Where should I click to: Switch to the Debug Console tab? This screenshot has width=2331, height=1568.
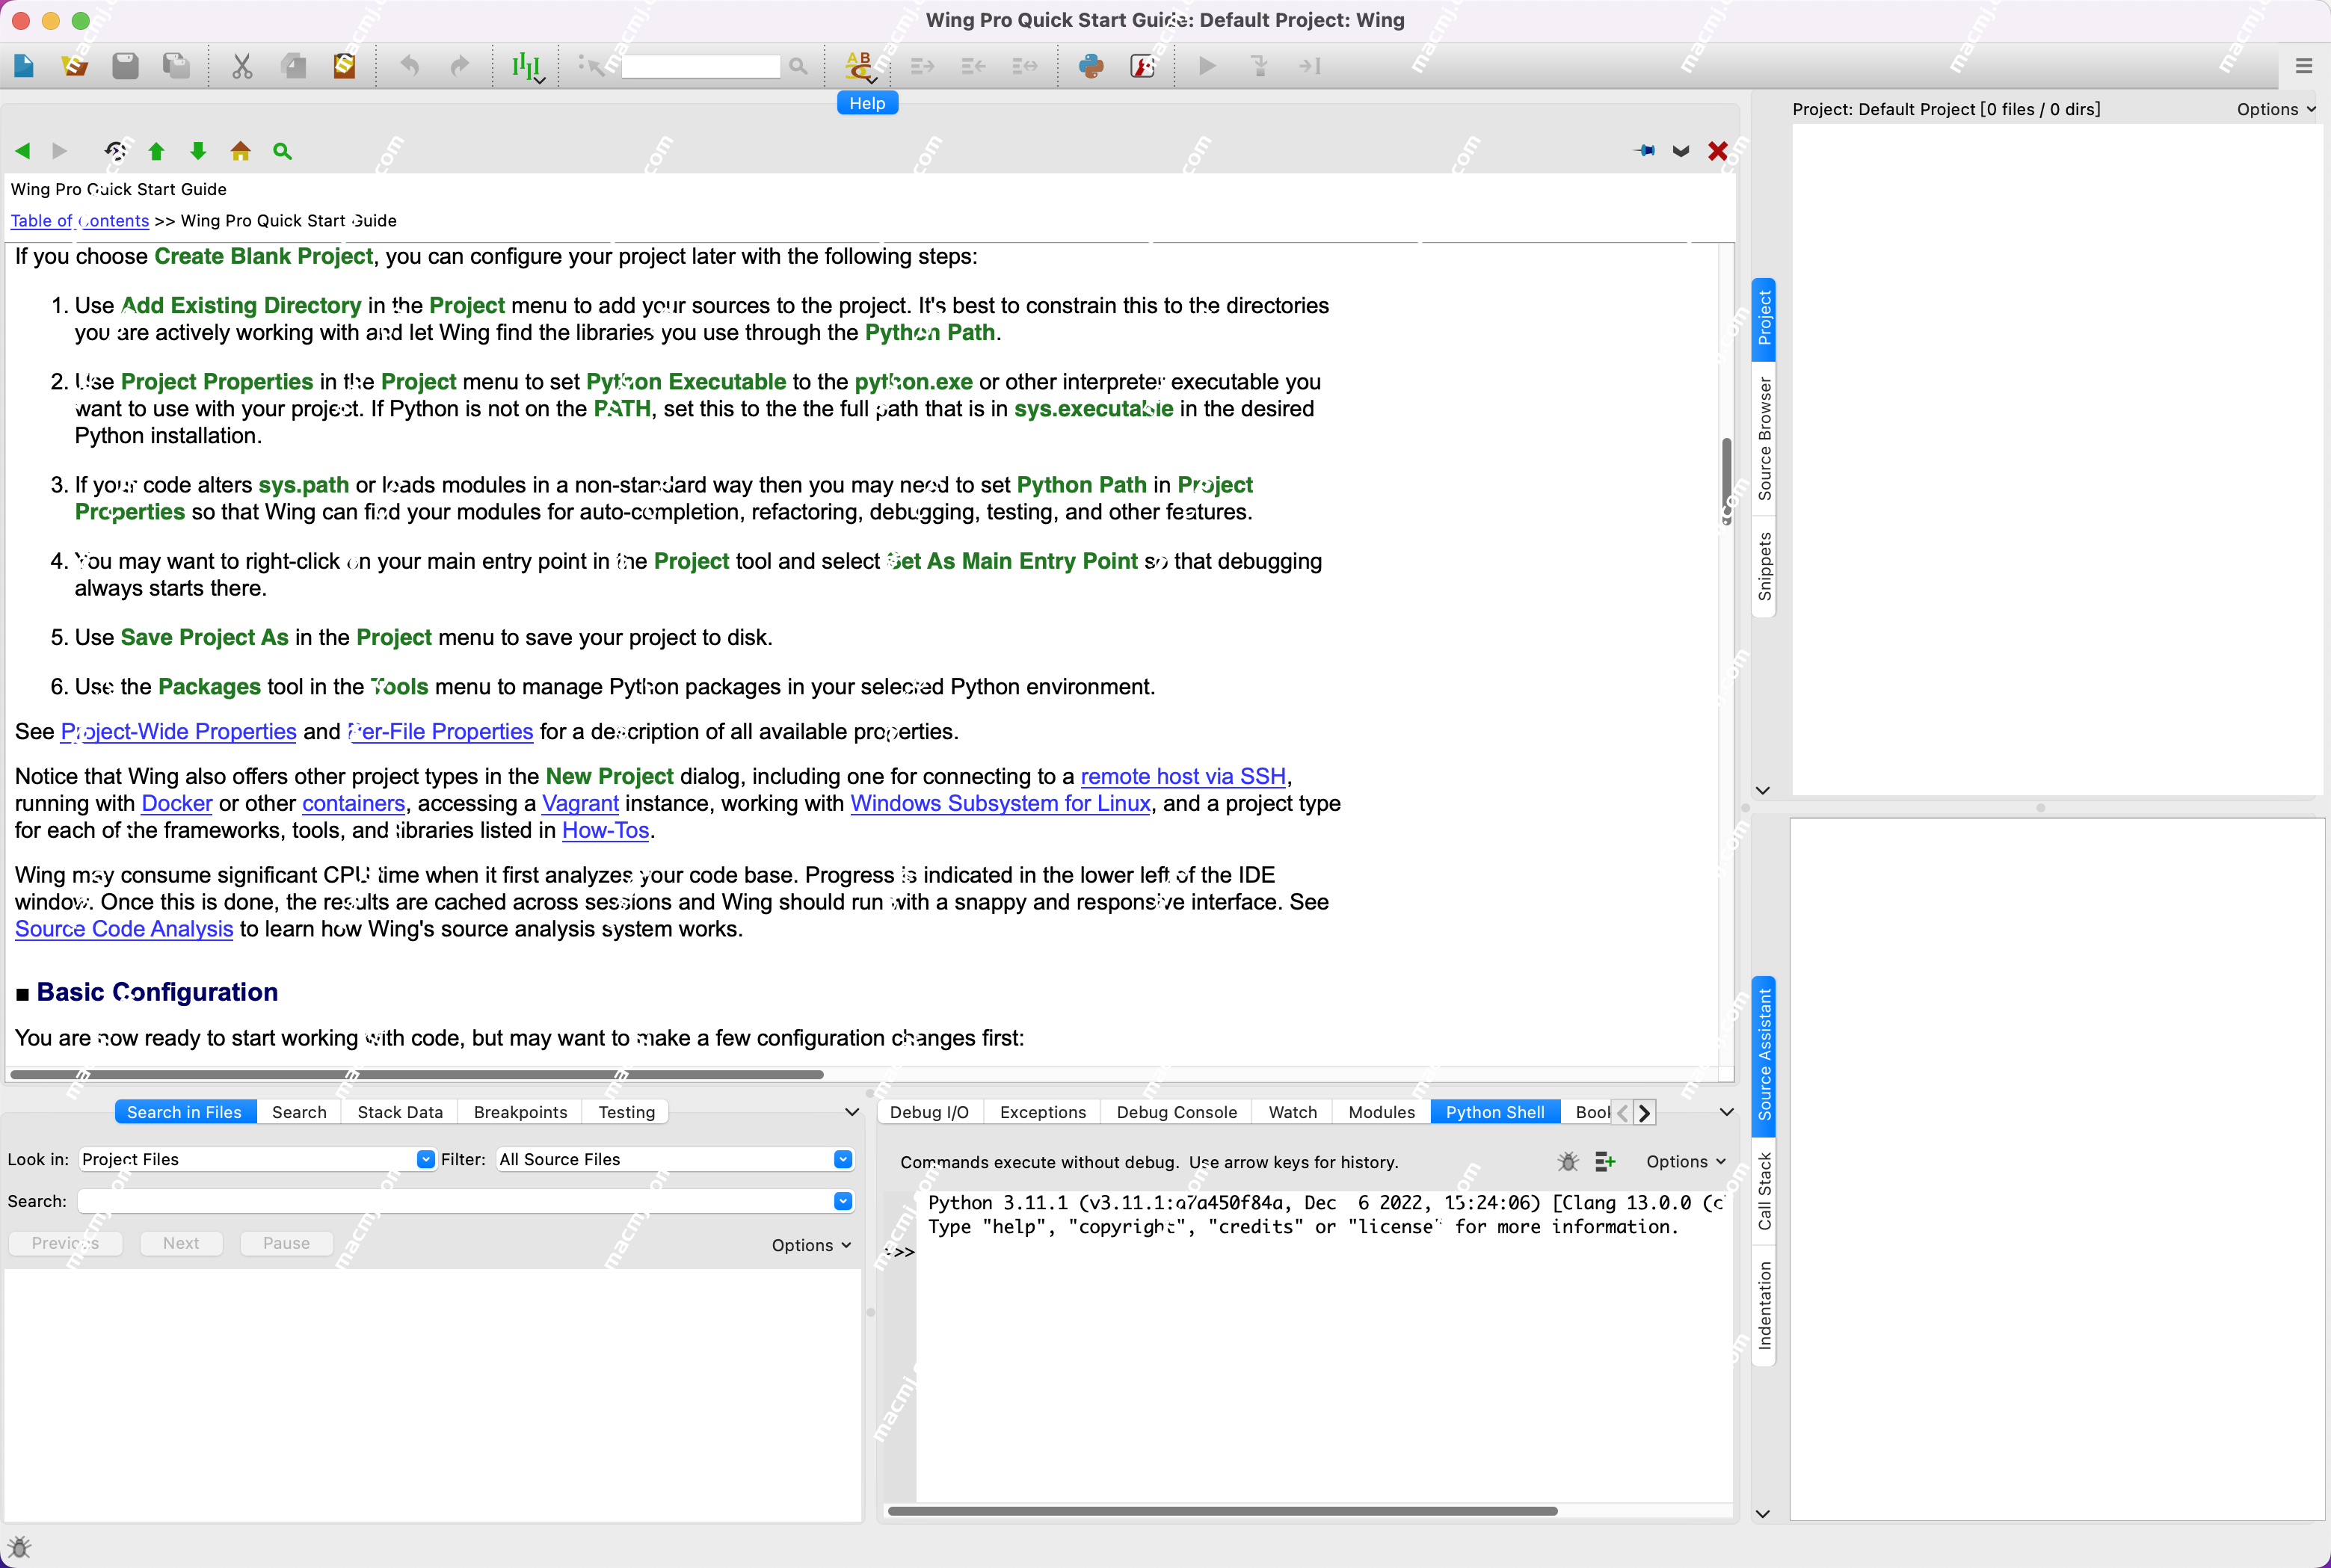pyautogui.click(x=1176, y=1112)
